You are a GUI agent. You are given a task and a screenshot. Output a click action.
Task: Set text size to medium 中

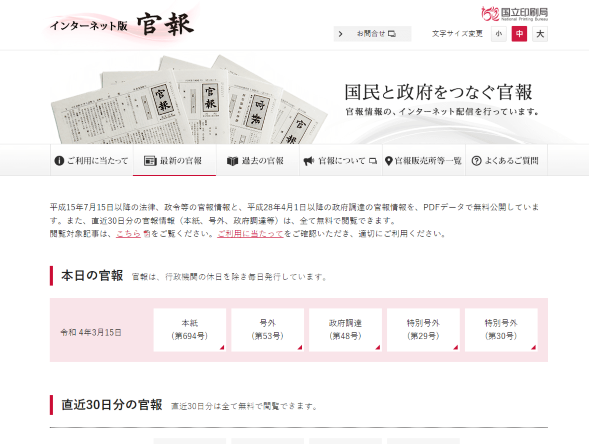[x=519, y=34]
